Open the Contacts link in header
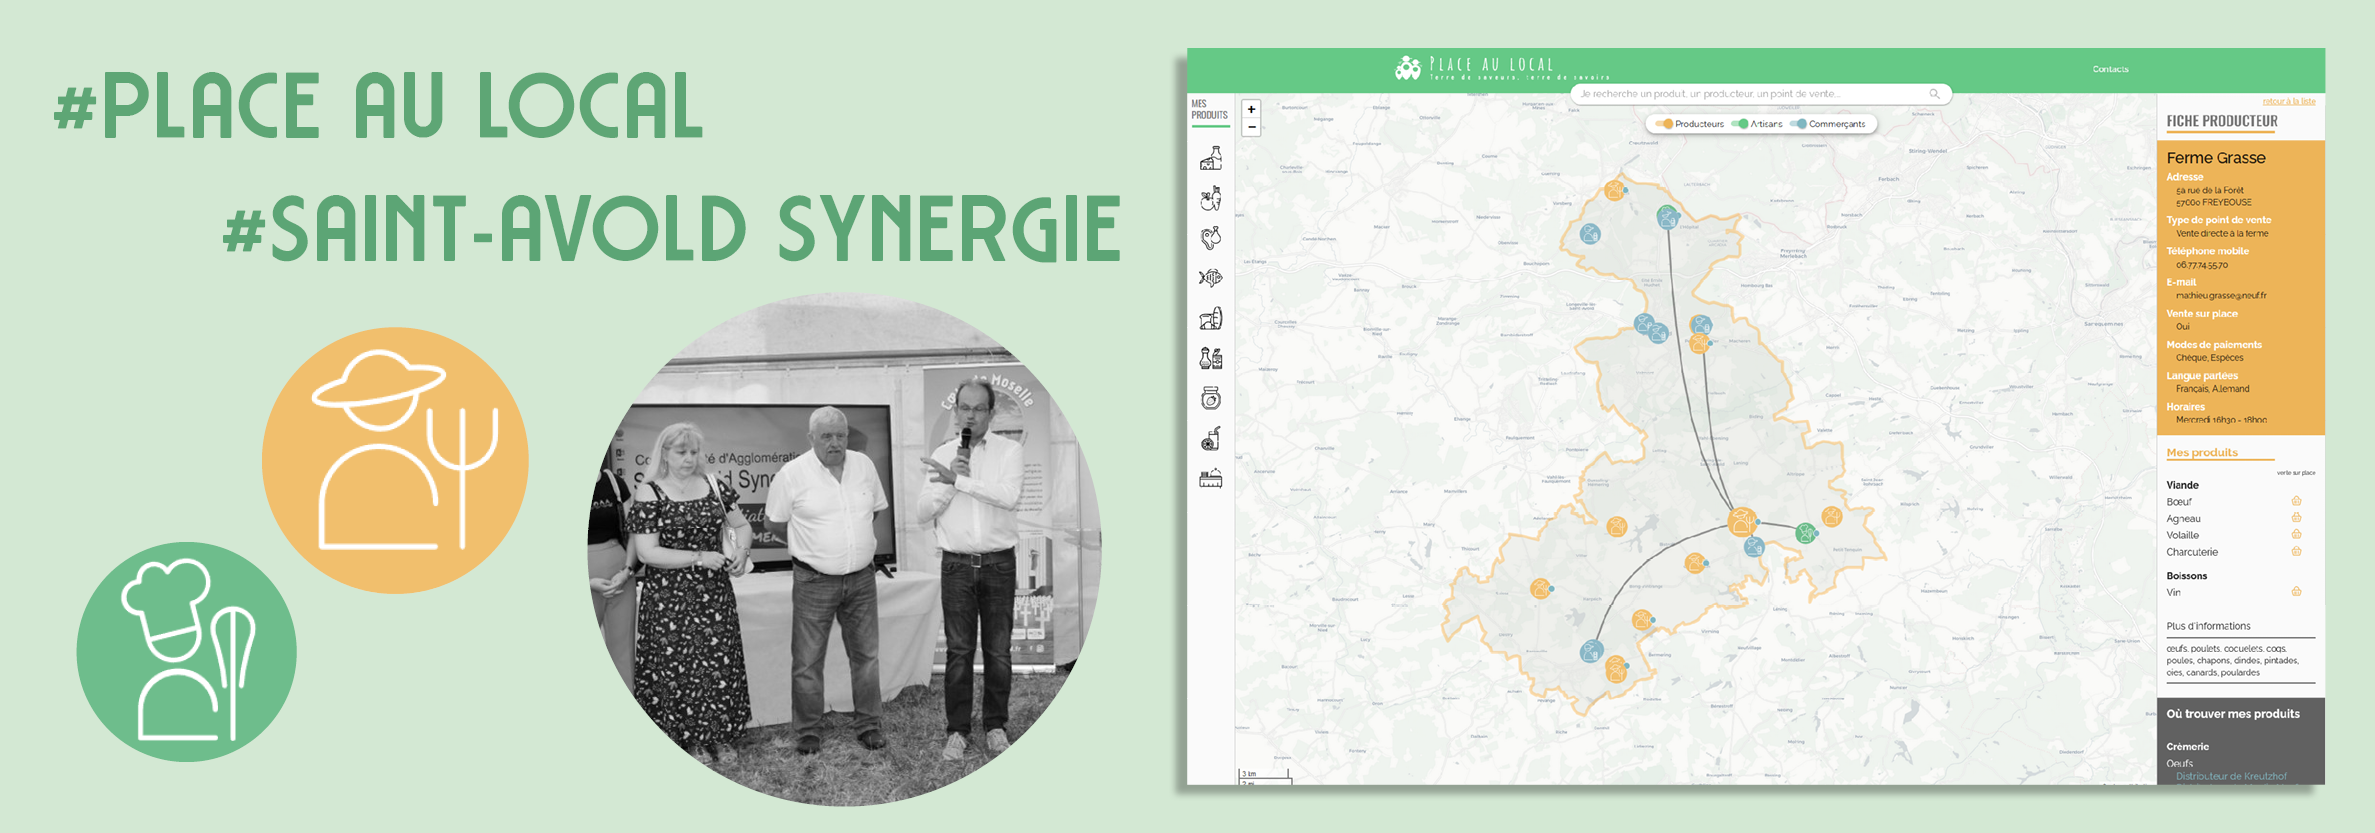This screenshot has width=2375, height=833. [x=2110, y=69]
